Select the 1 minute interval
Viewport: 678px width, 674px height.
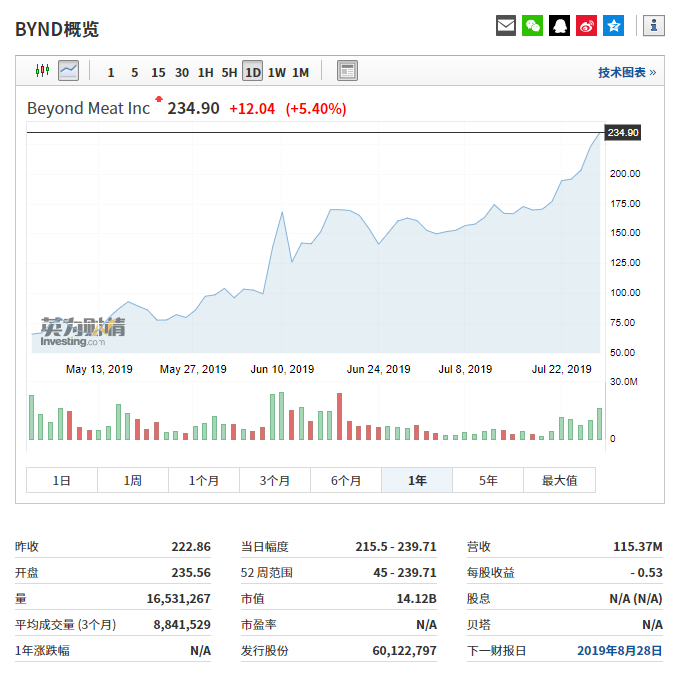[x=111, y=72]
